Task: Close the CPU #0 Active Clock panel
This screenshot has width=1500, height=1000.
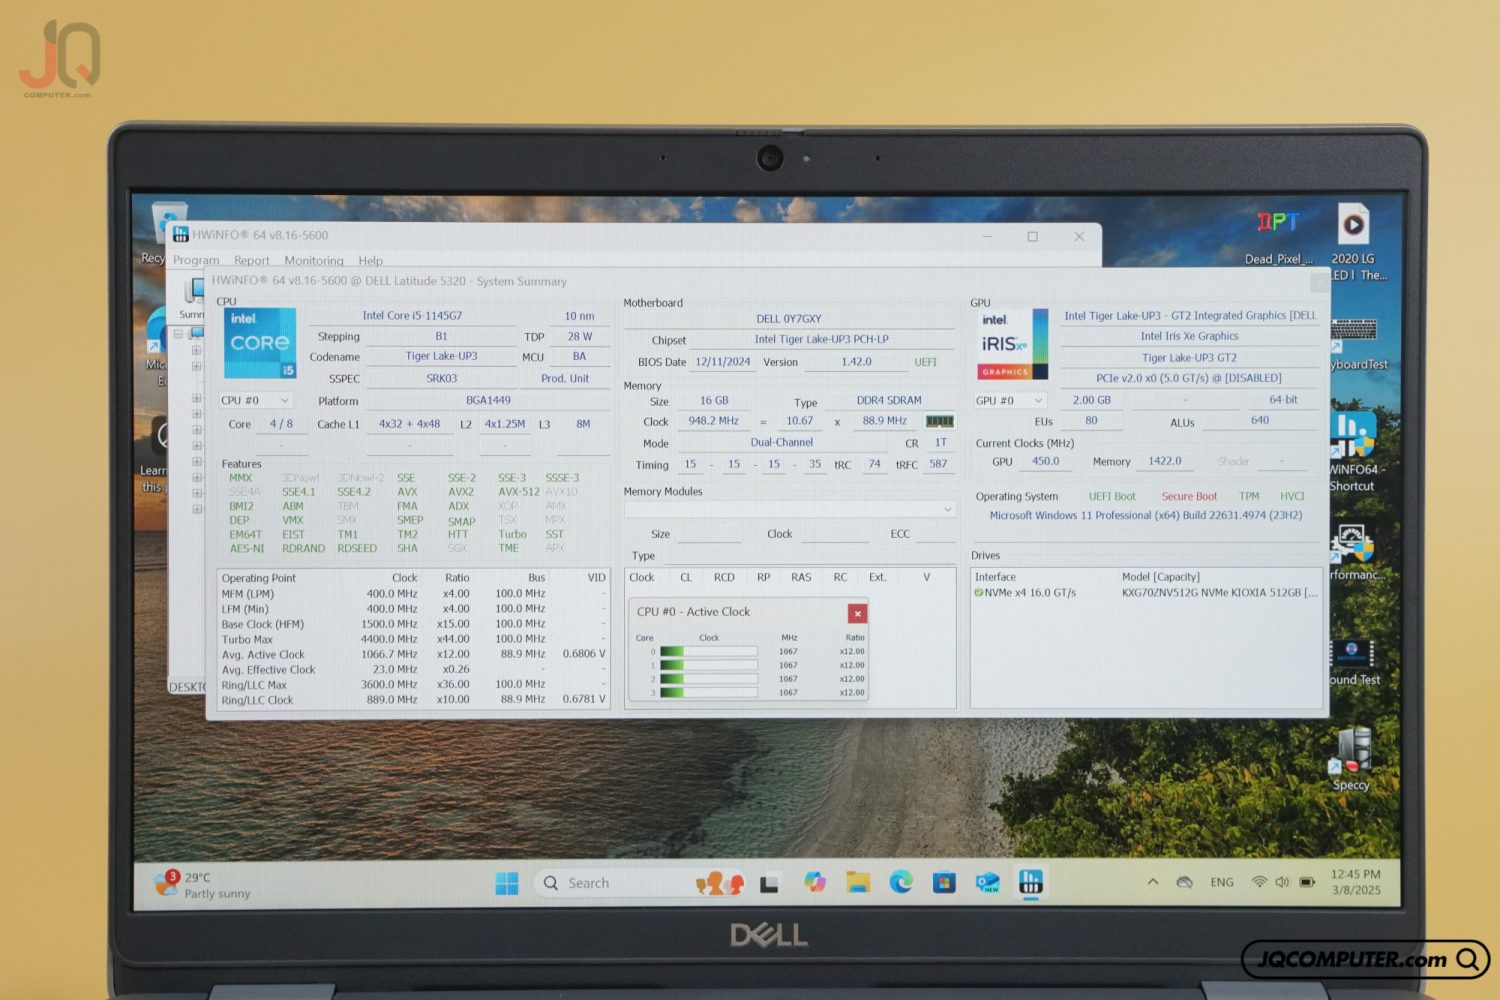Action: (857, 613)
